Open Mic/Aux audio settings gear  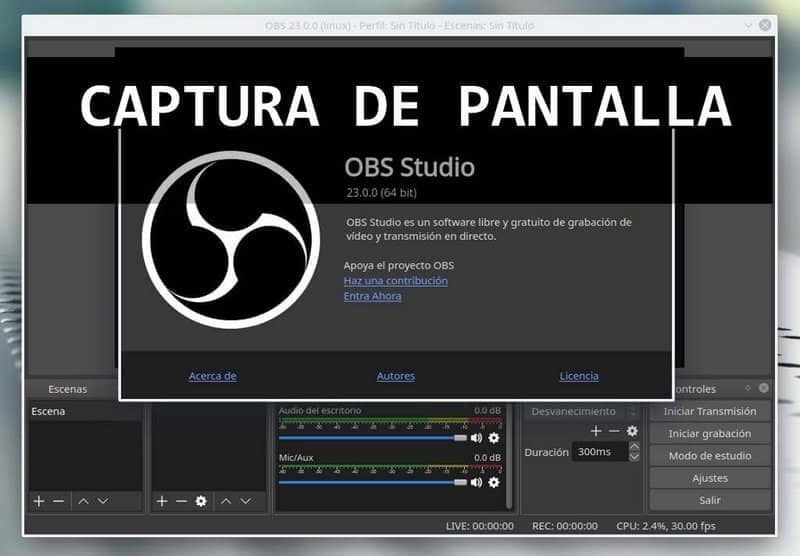[493, 482]
